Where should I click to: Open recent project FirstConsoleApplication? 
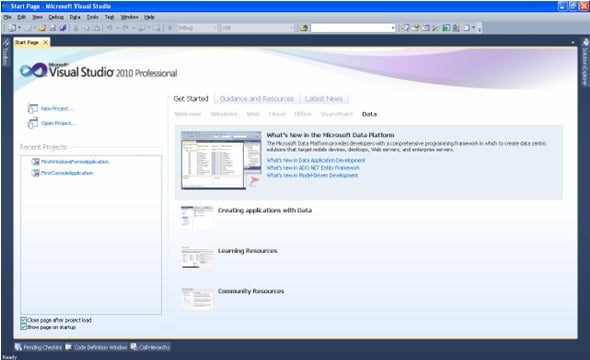pos(67,173)
